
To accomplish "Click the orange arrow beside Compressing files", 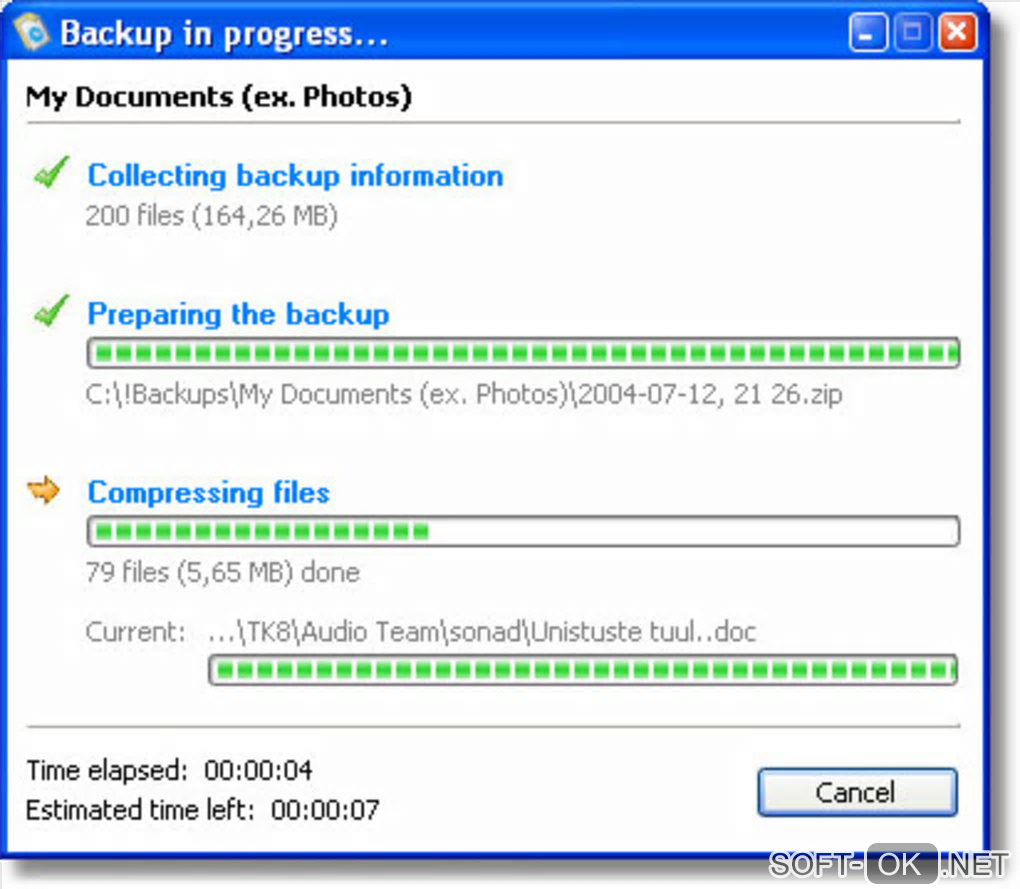I will (44, 490).
